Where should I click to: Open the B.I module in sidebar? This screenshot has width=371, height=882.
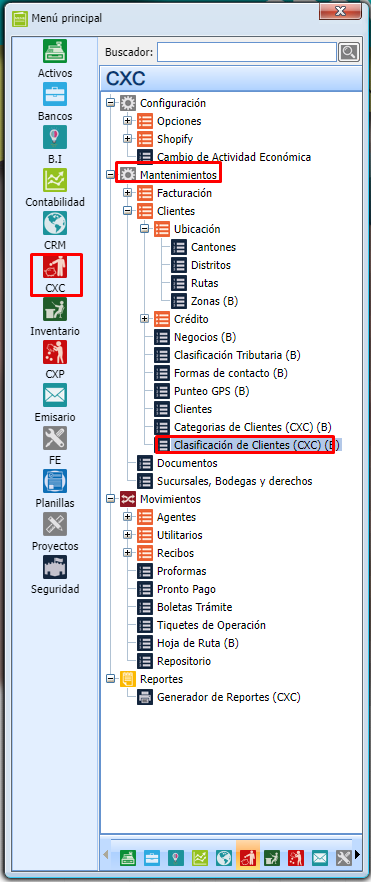[55, 145]
